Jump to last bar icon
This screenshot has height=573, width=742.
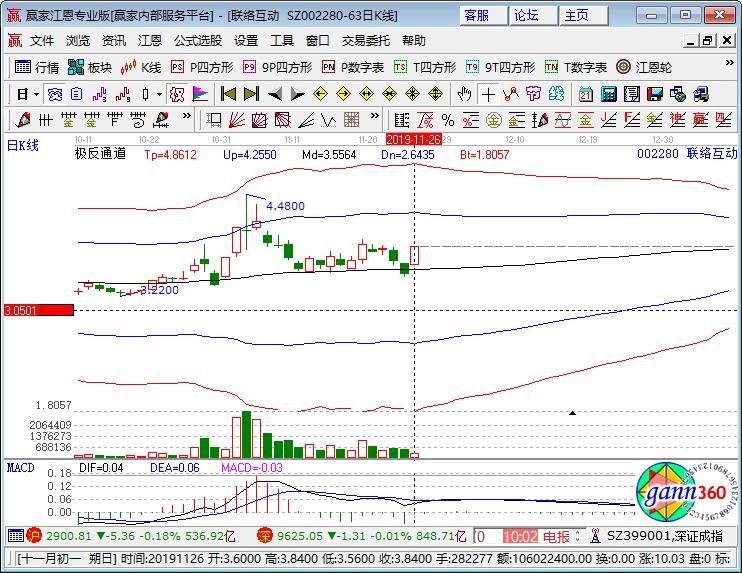[251, 94]
